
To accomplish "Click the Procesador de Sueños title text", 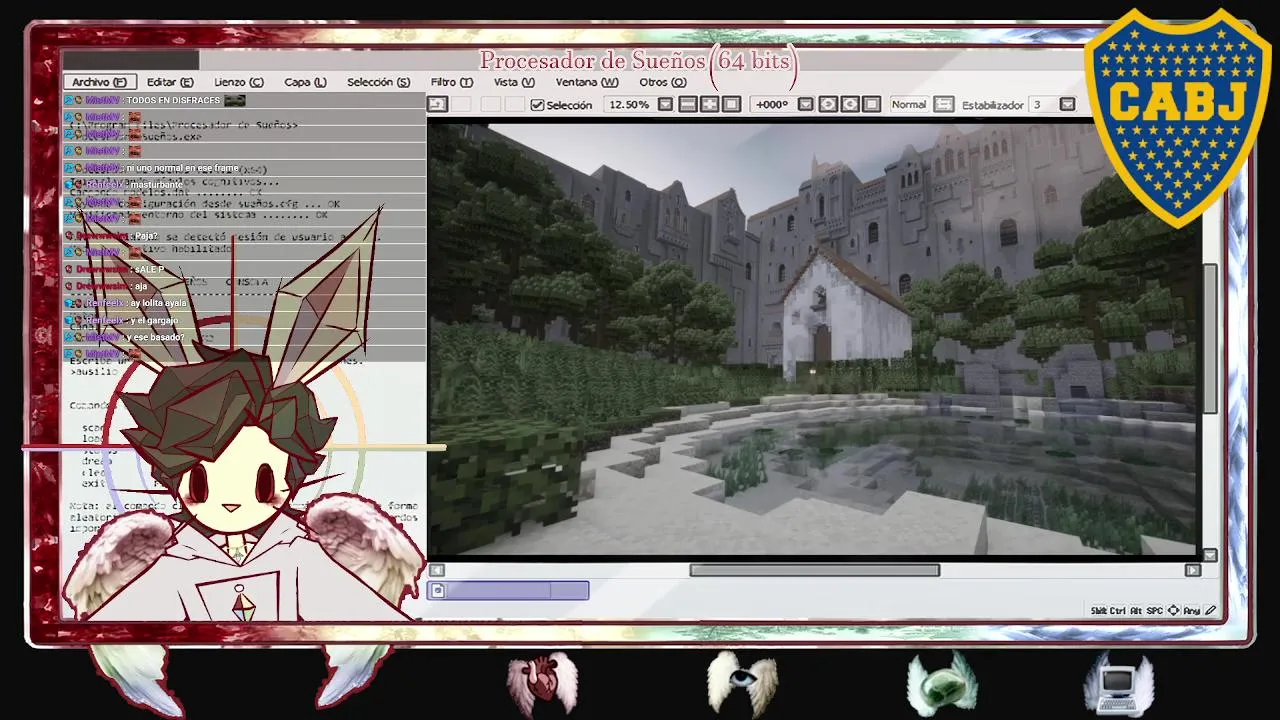I will pos(638,60).
